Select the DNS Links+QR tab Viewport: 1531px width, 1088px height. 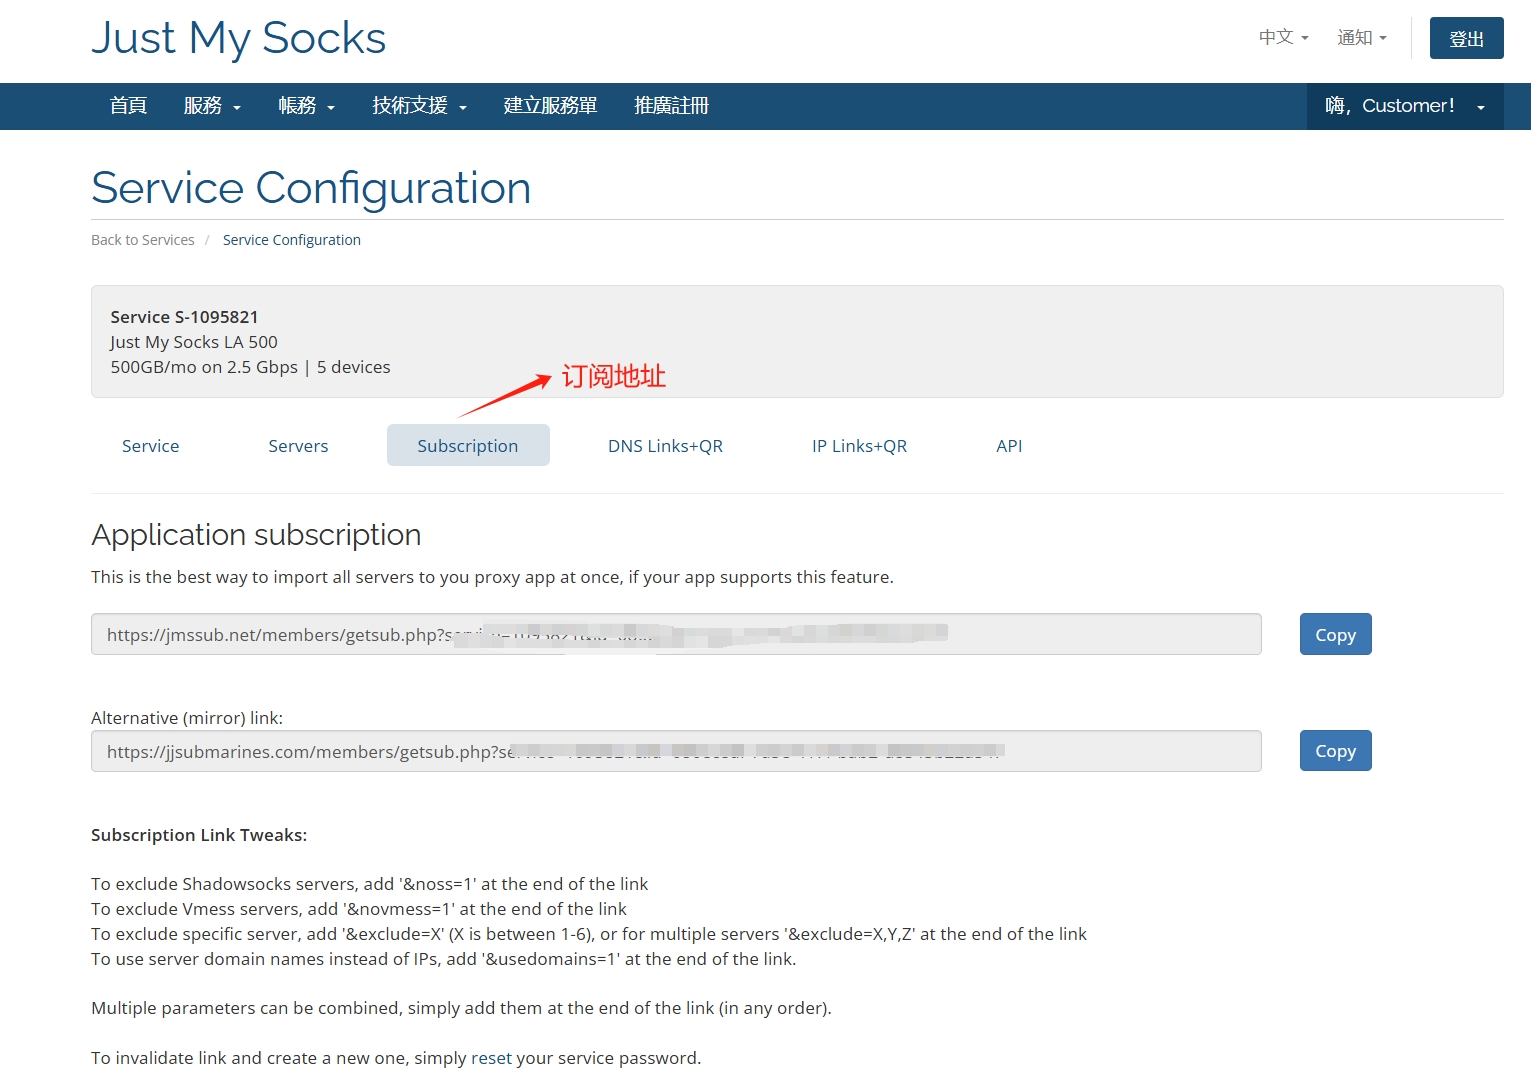(665, 445)
